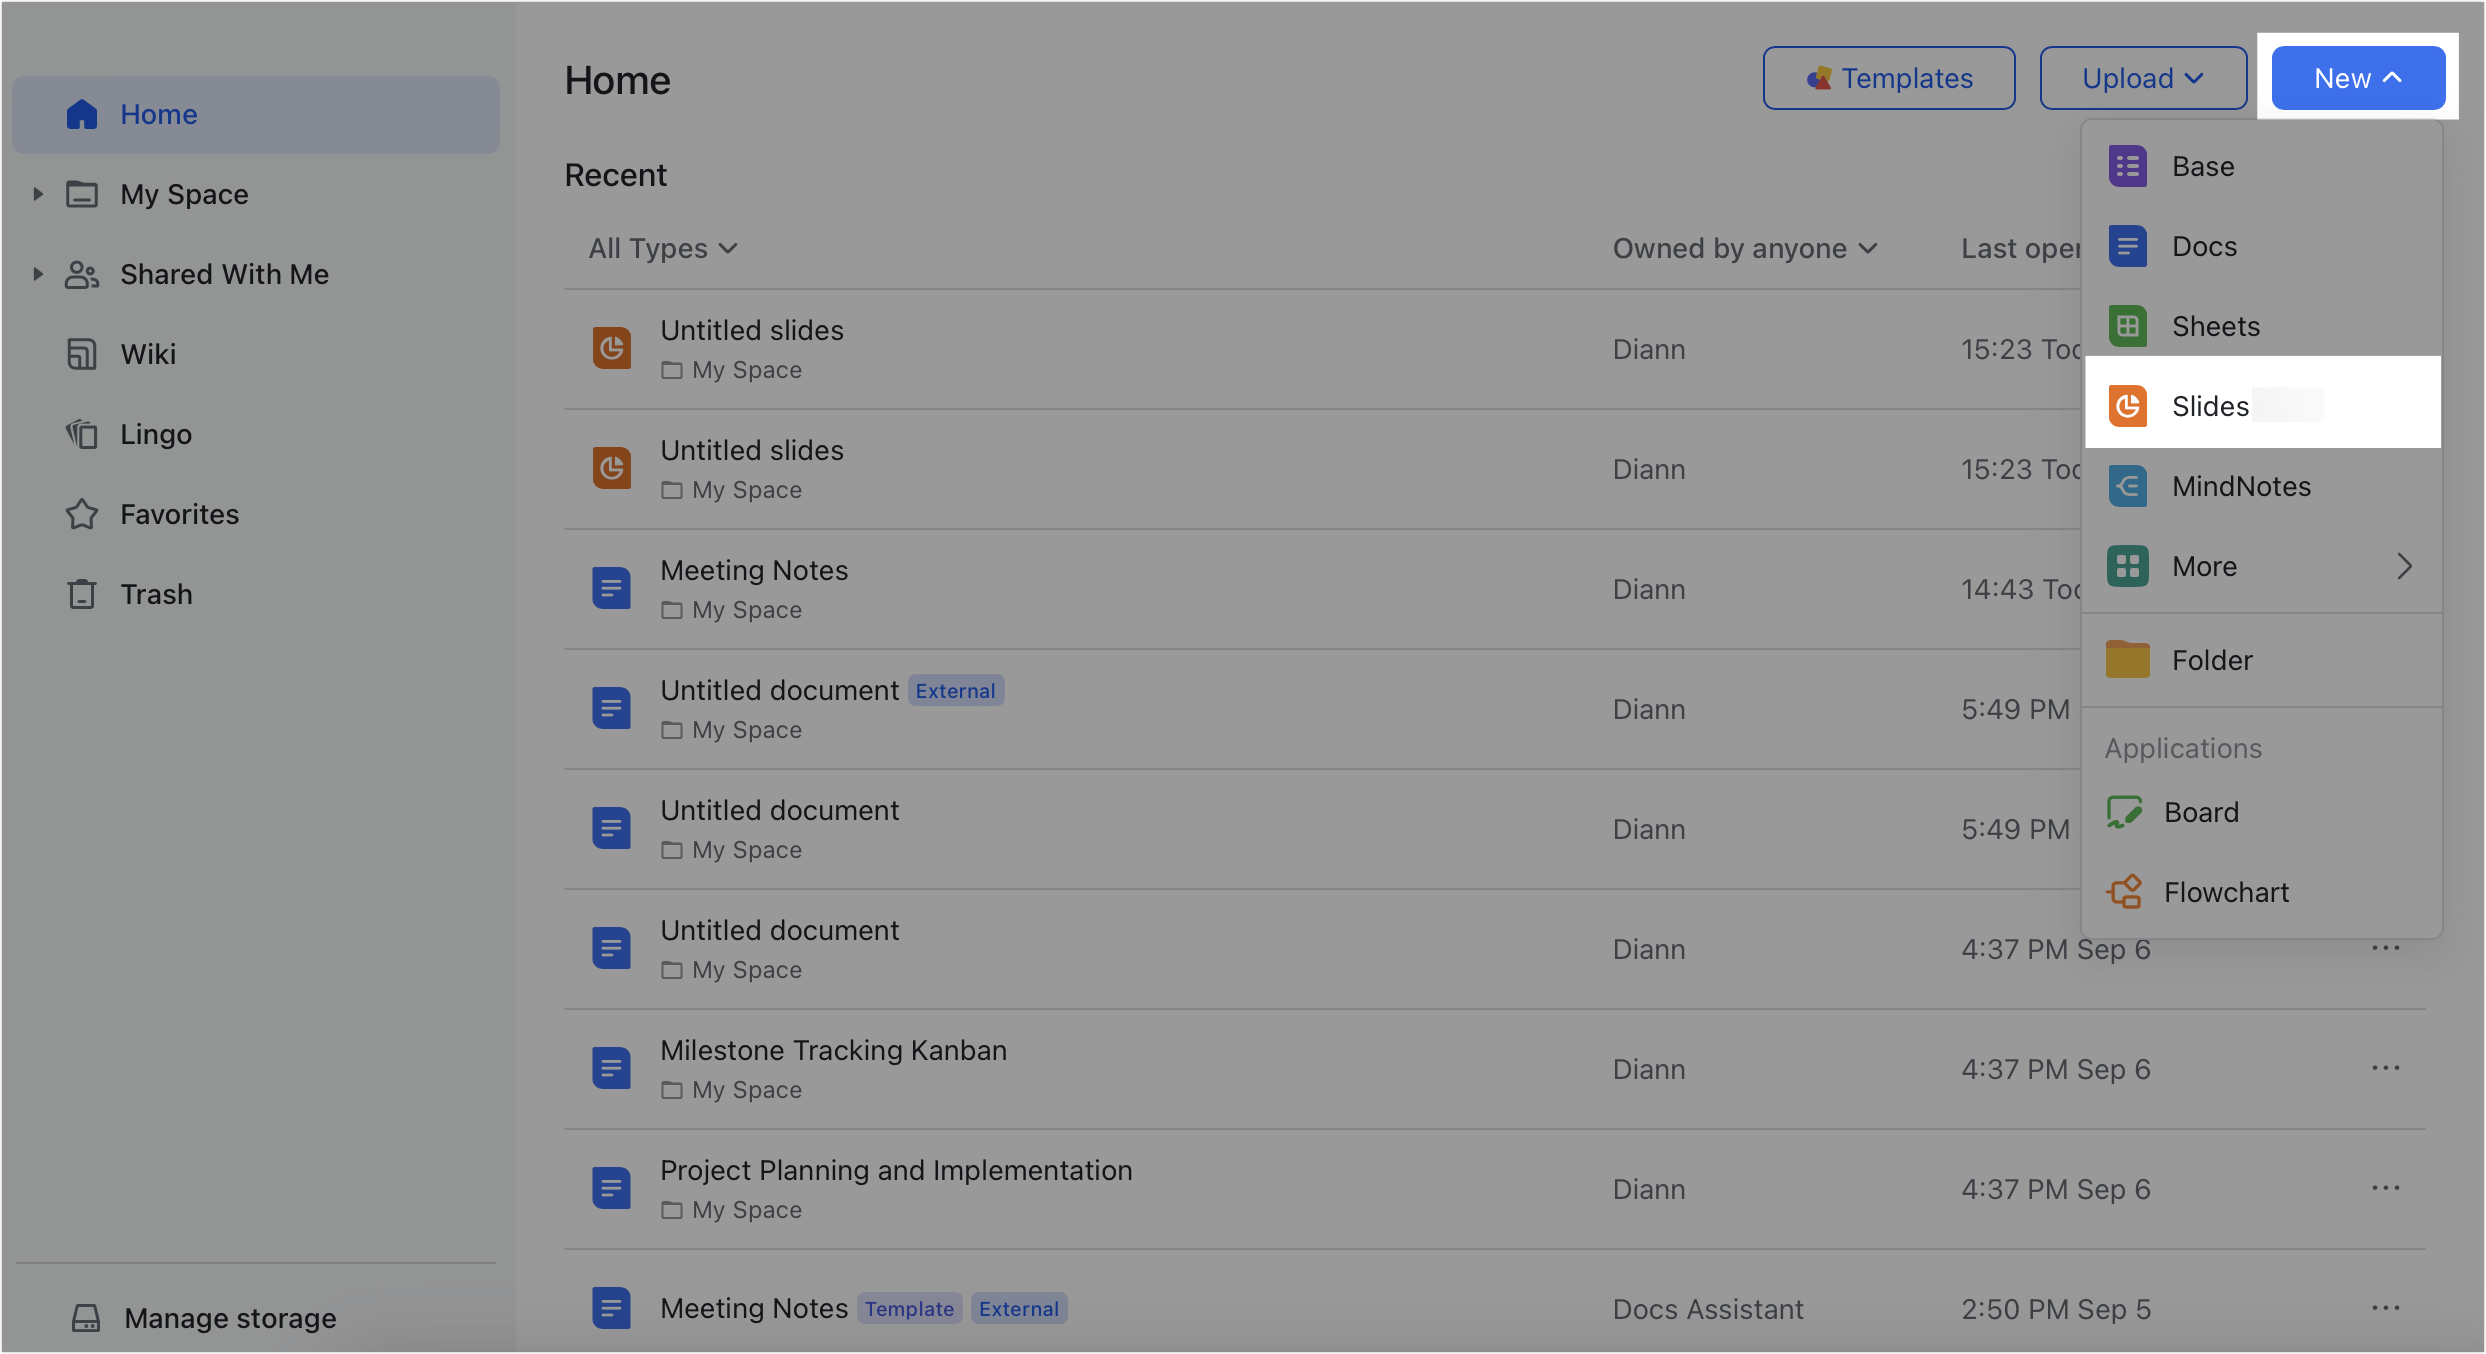The height and width of the screenshot is (1354, 2486).
Task: Open the All Types filter dropdown
Action: pos(662,248)
